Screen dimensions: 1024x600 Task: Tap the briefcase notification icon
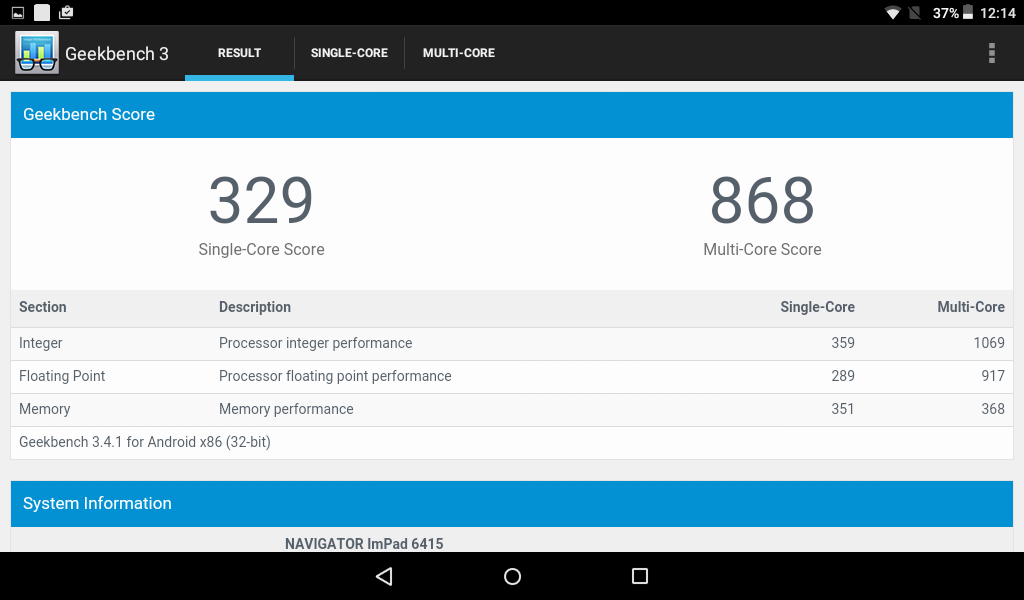(66, 13)
